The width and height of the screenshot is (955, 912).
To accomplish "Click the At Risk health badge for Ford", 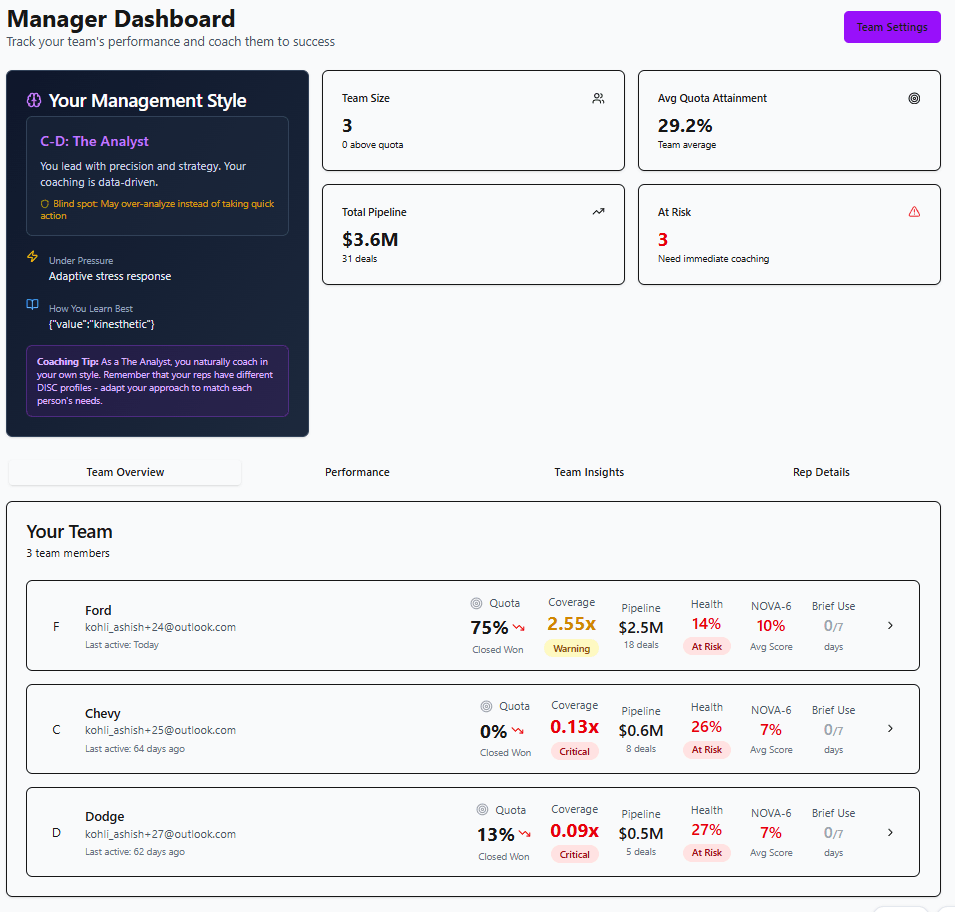I will click(x=707, y=646).
